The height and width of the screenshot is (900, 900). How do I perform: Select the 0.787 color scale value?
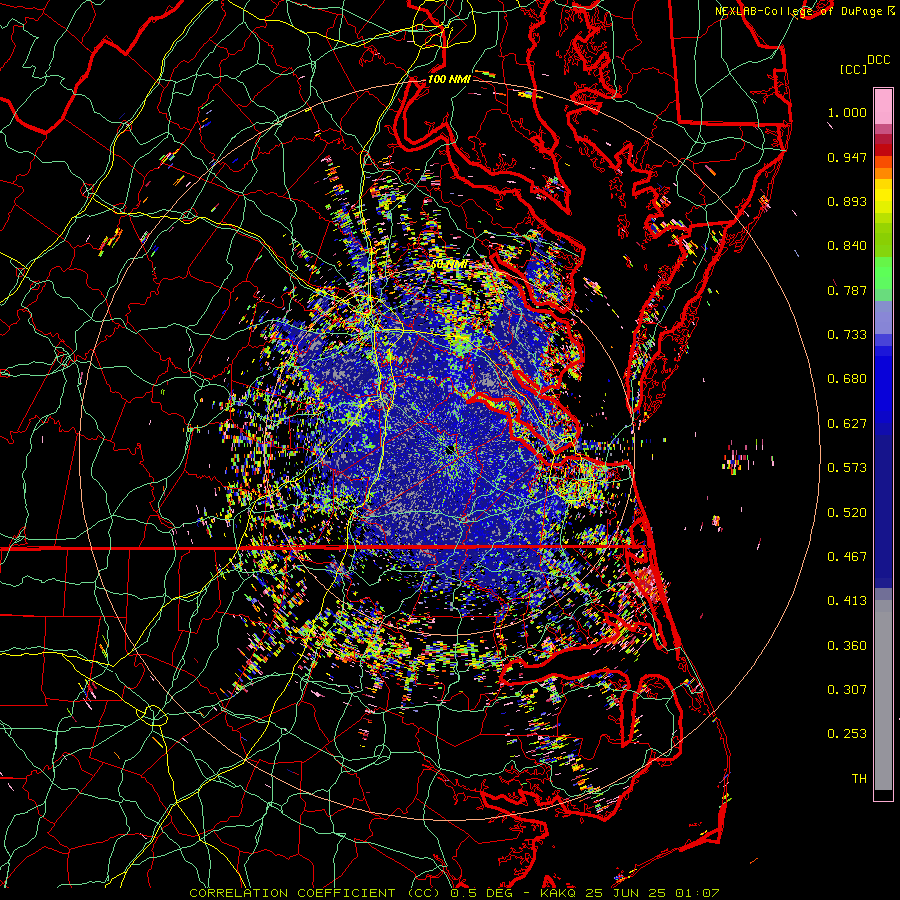click(847, 290)
